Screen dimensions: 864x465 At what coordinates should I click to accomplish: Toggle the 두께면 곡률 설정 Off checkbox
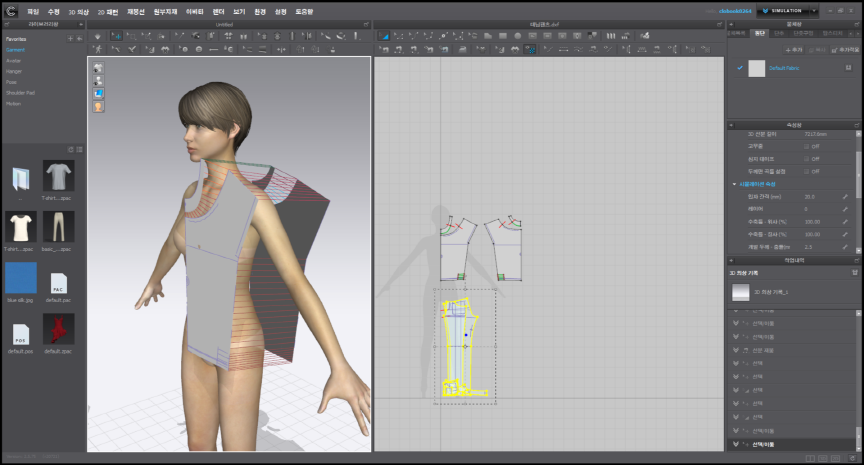(806, 171)
